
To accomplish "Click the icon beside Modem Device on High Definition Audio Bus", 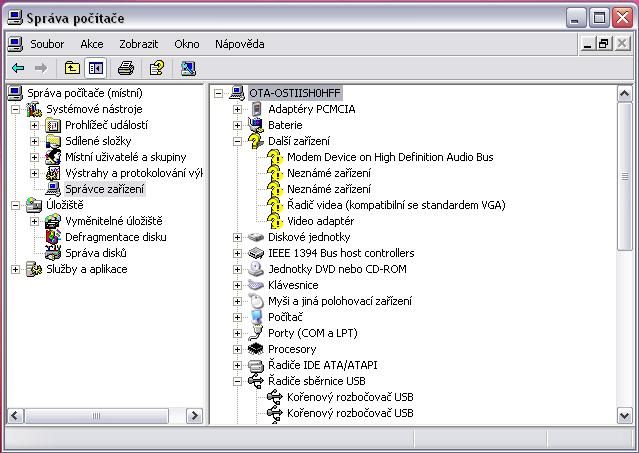I will [x=275, y=157].
